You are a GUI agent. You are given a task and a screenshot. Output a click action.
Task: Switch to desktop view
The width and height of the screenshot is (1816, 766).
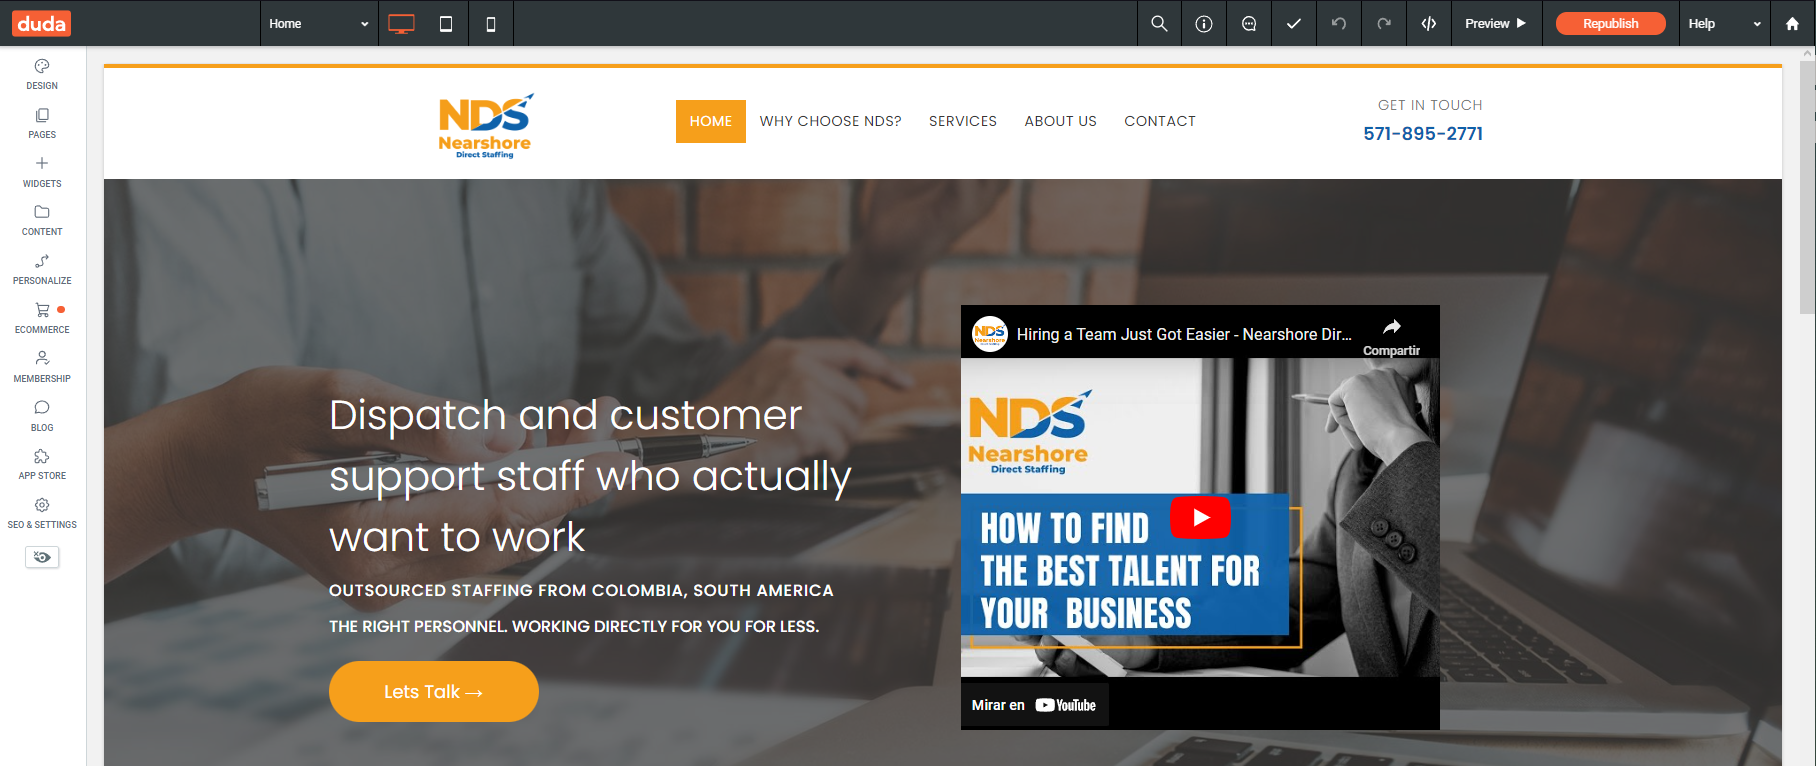pyautogui.click(x=401, y=24)
